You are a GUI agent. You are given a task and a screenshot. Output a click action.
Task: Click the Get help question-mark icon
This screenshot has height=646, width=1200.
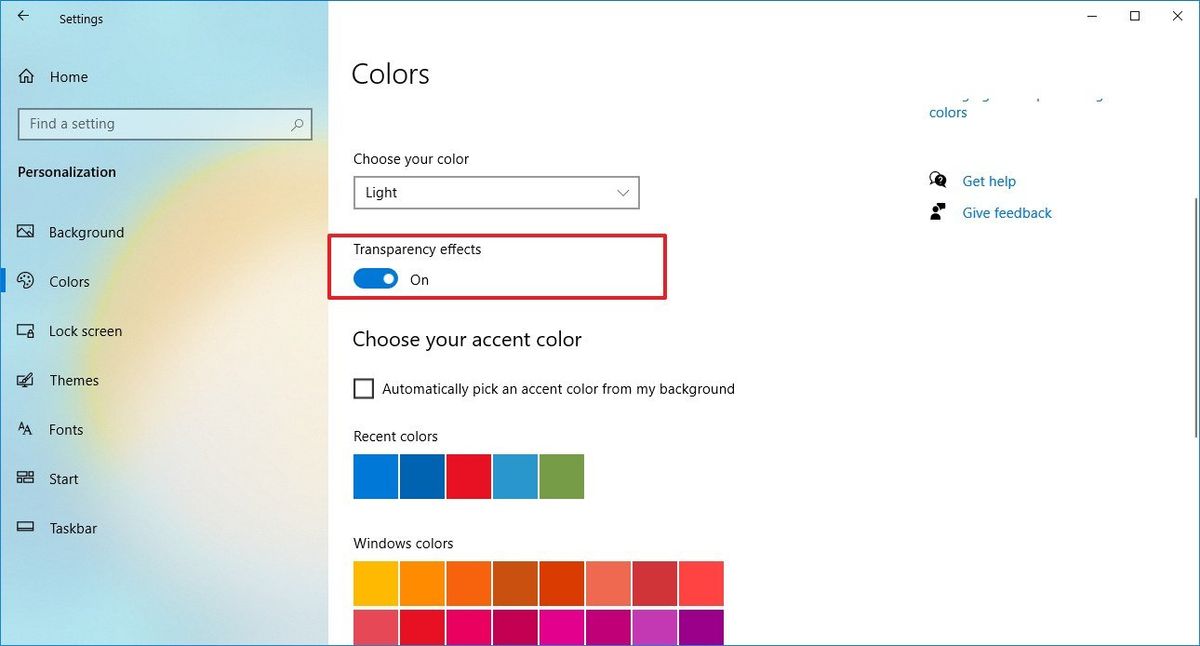tap(937, 180)
